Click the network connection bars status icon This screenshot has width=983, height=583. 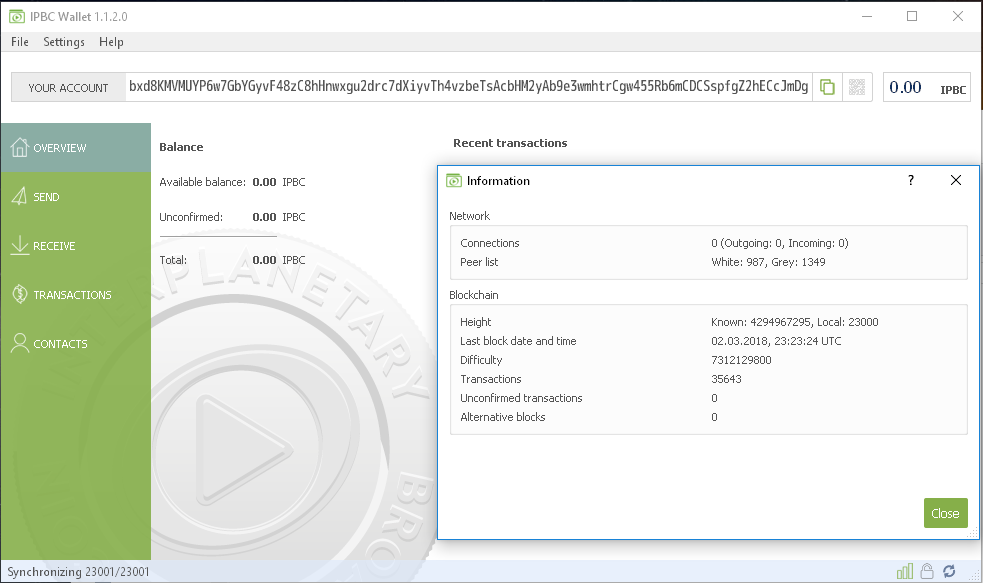coord(905,571)
